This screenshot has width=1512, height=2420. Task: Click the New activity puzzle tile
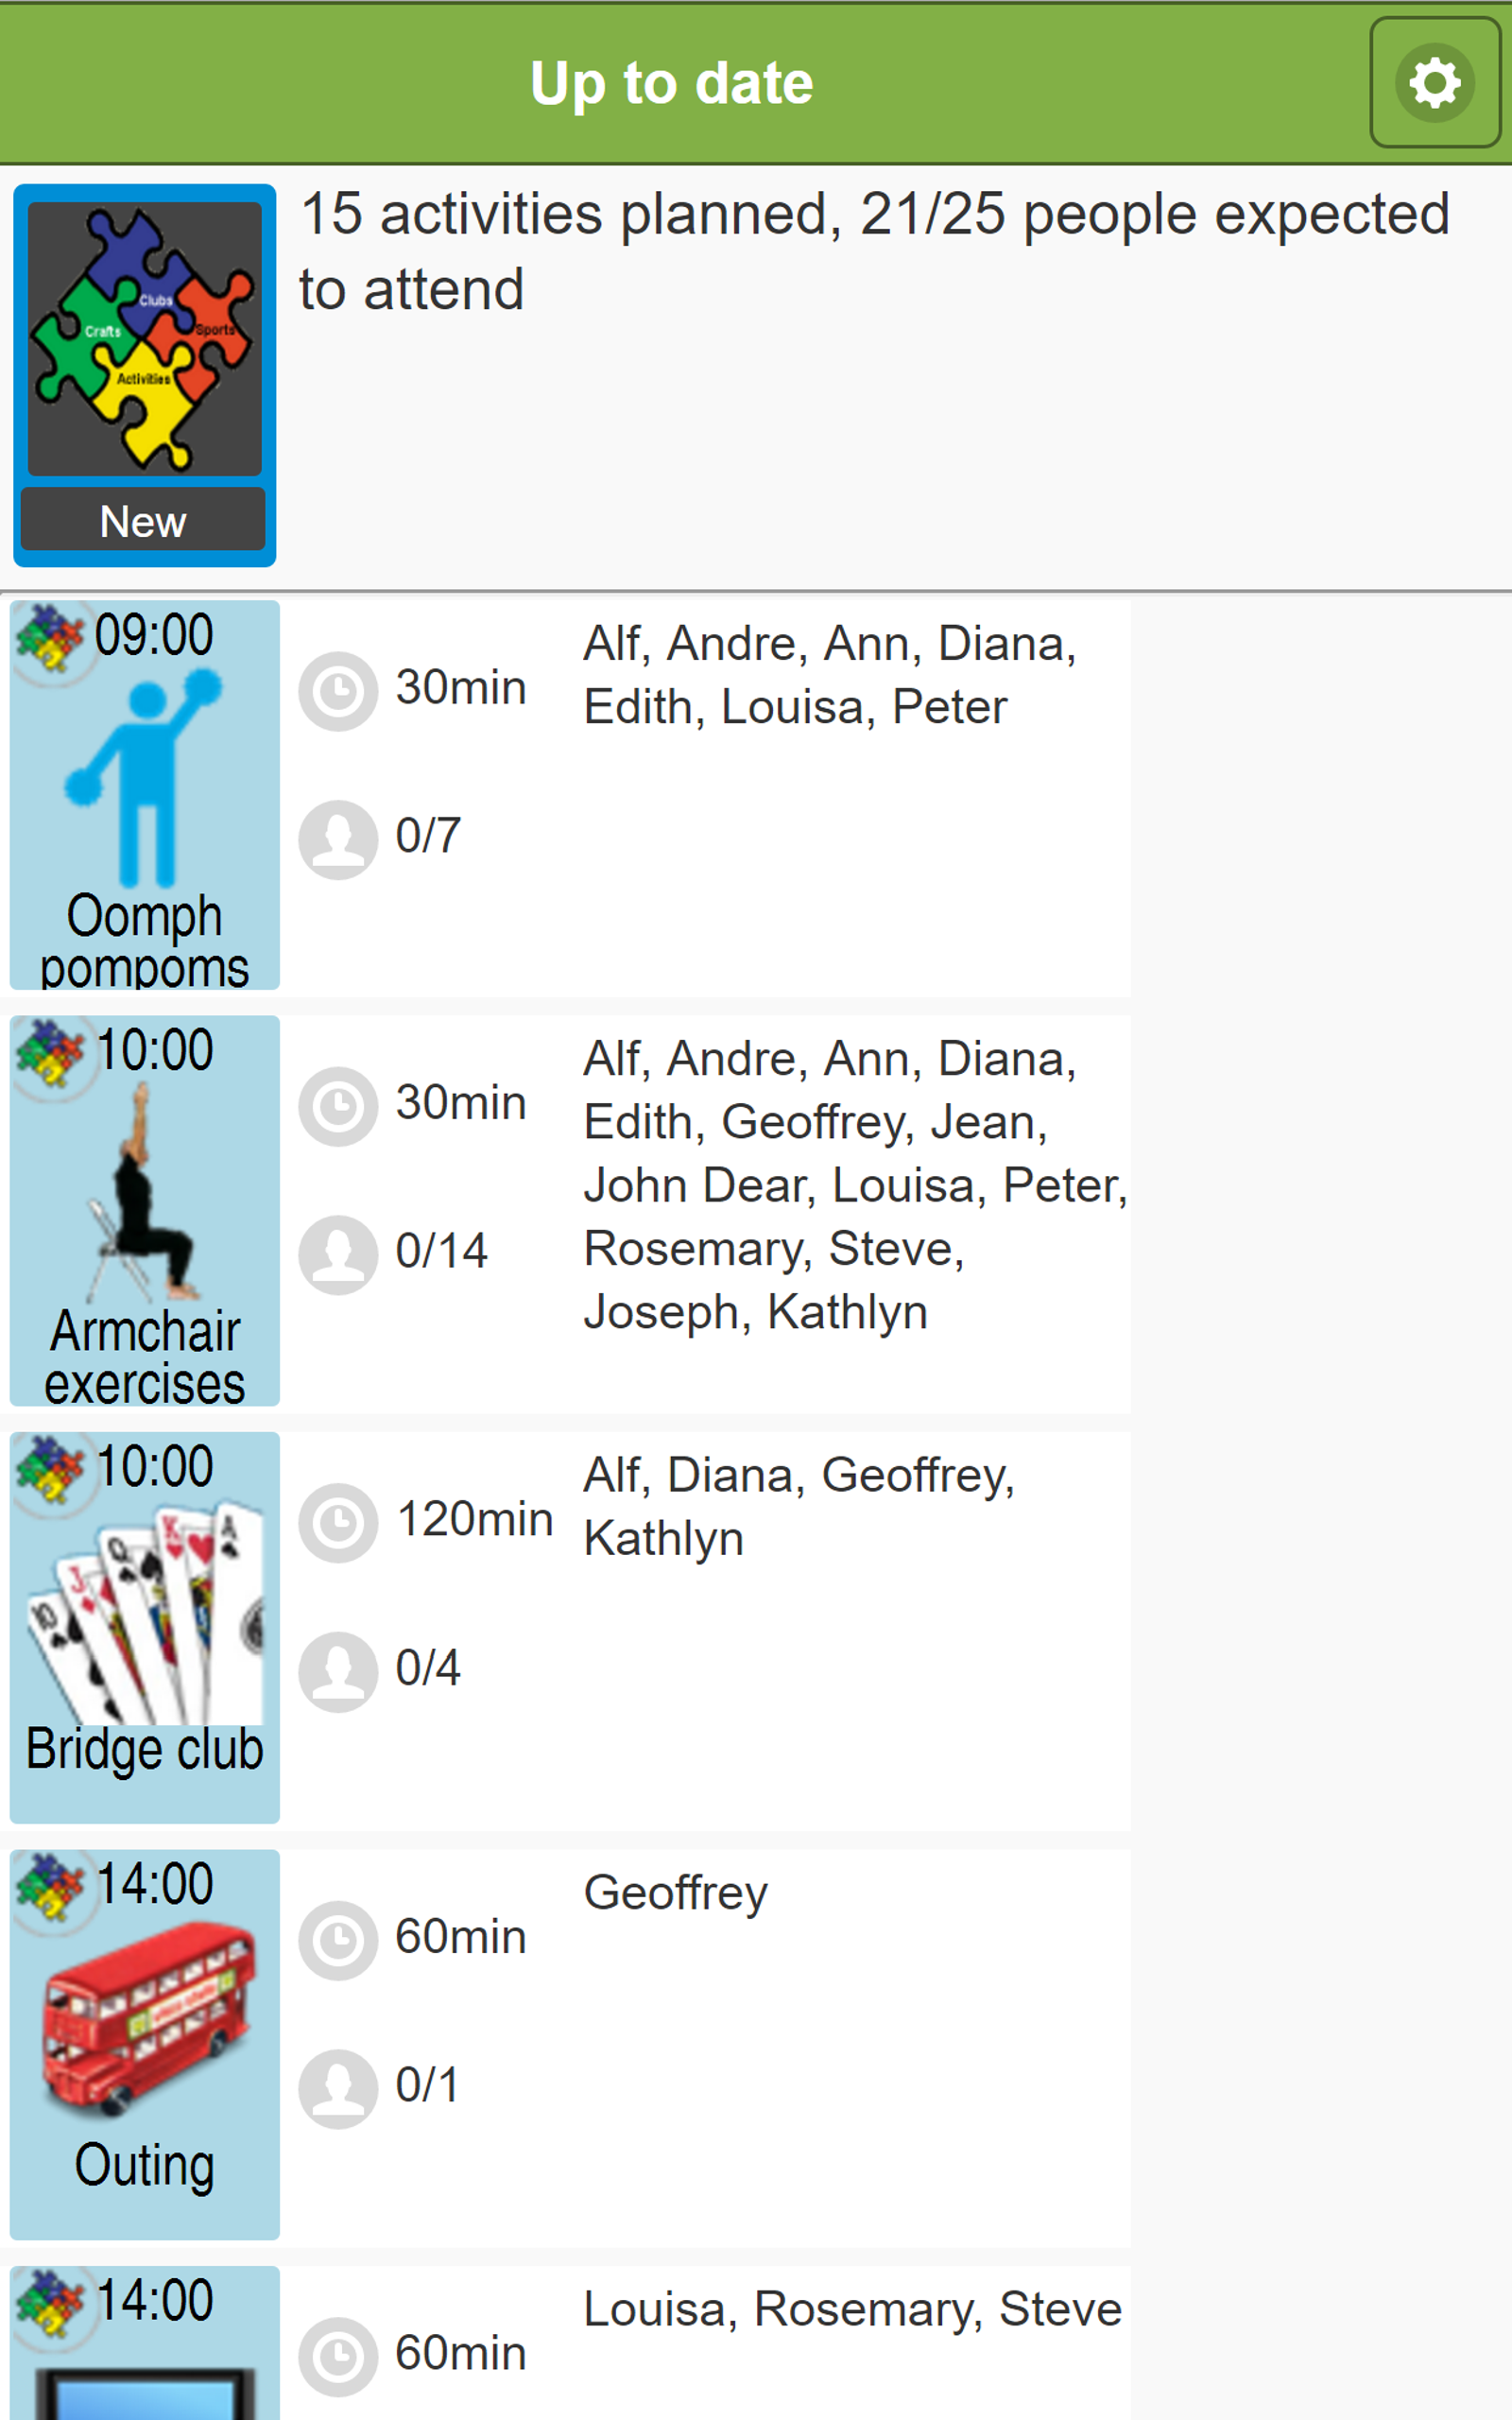[145, 375]
